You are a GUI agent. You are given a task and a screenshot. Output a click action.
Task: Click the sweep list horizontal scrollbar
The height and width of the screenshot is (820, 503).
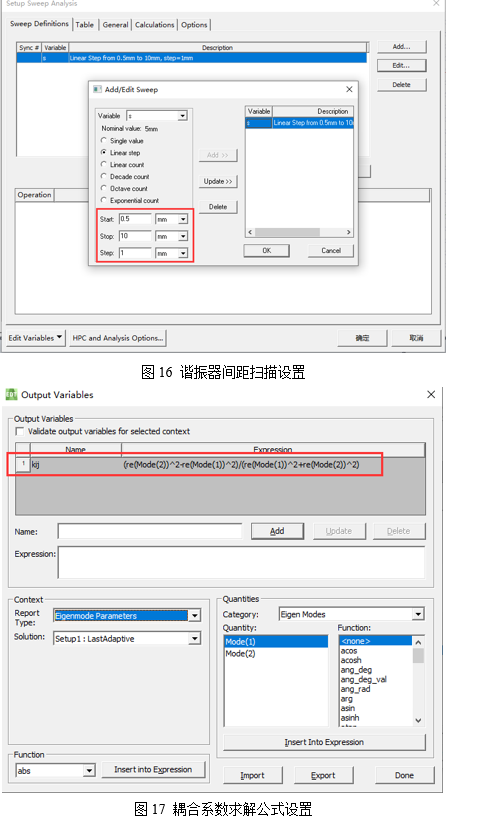click(288, 232)
